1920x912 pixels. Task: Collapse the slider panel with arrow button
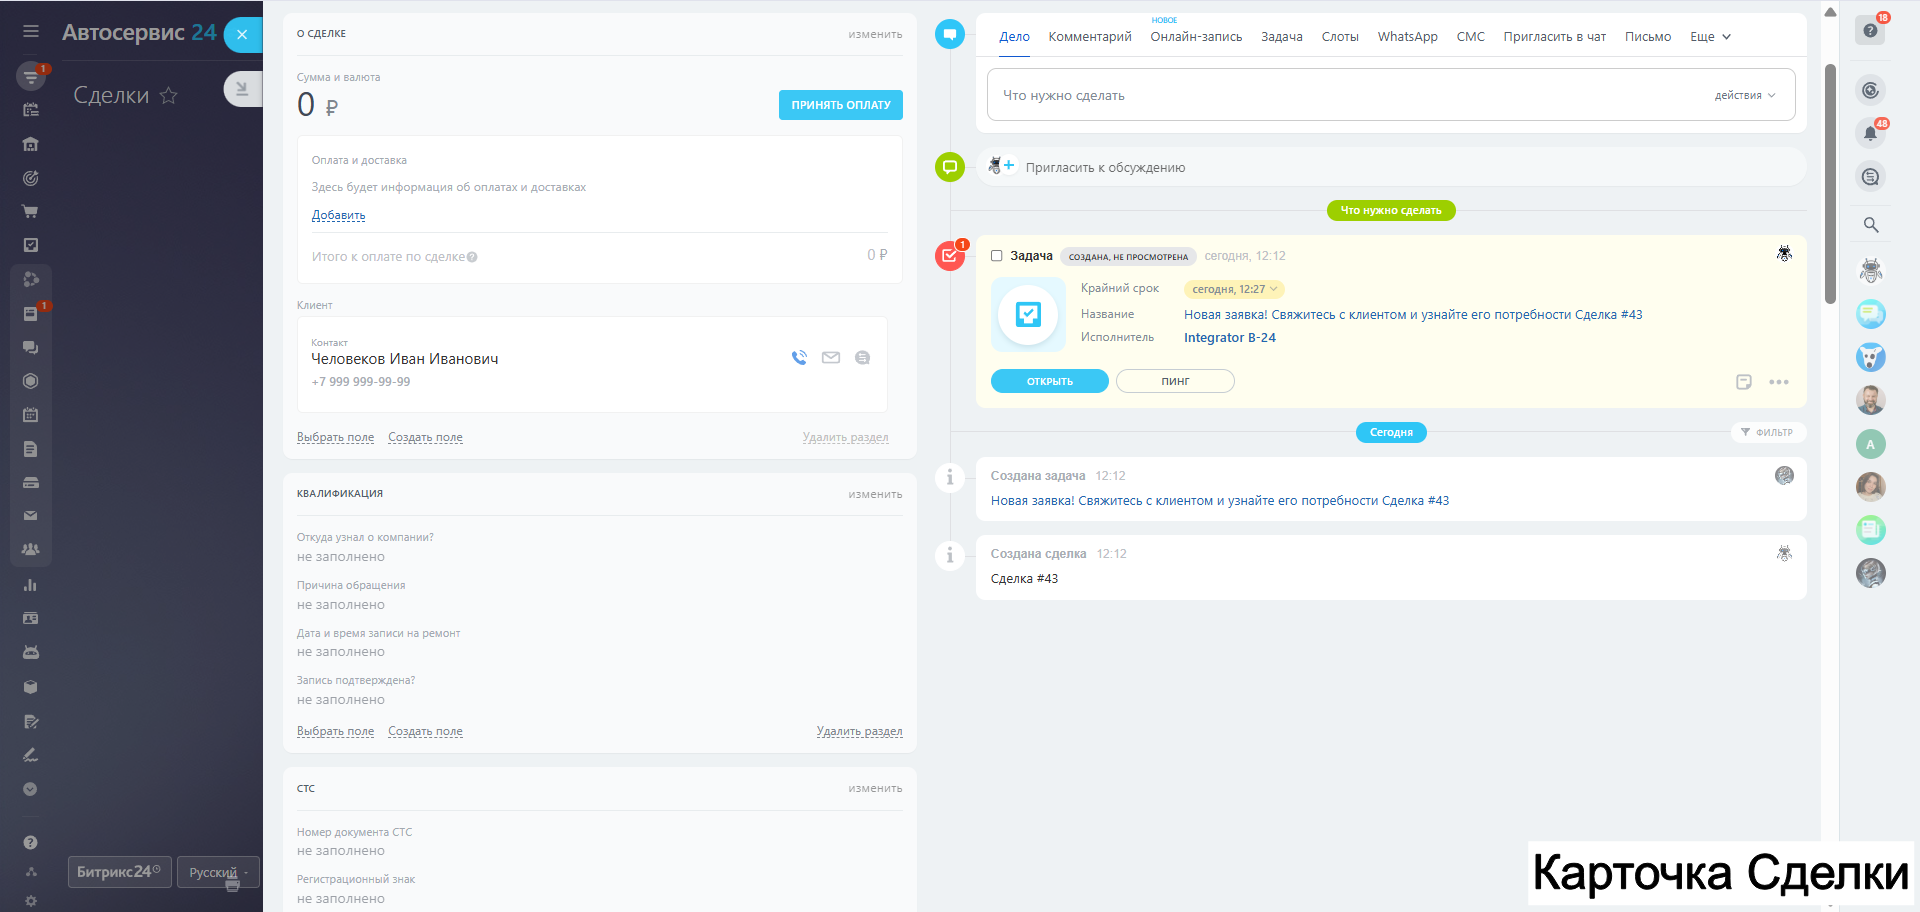click(x=242, y=89)
